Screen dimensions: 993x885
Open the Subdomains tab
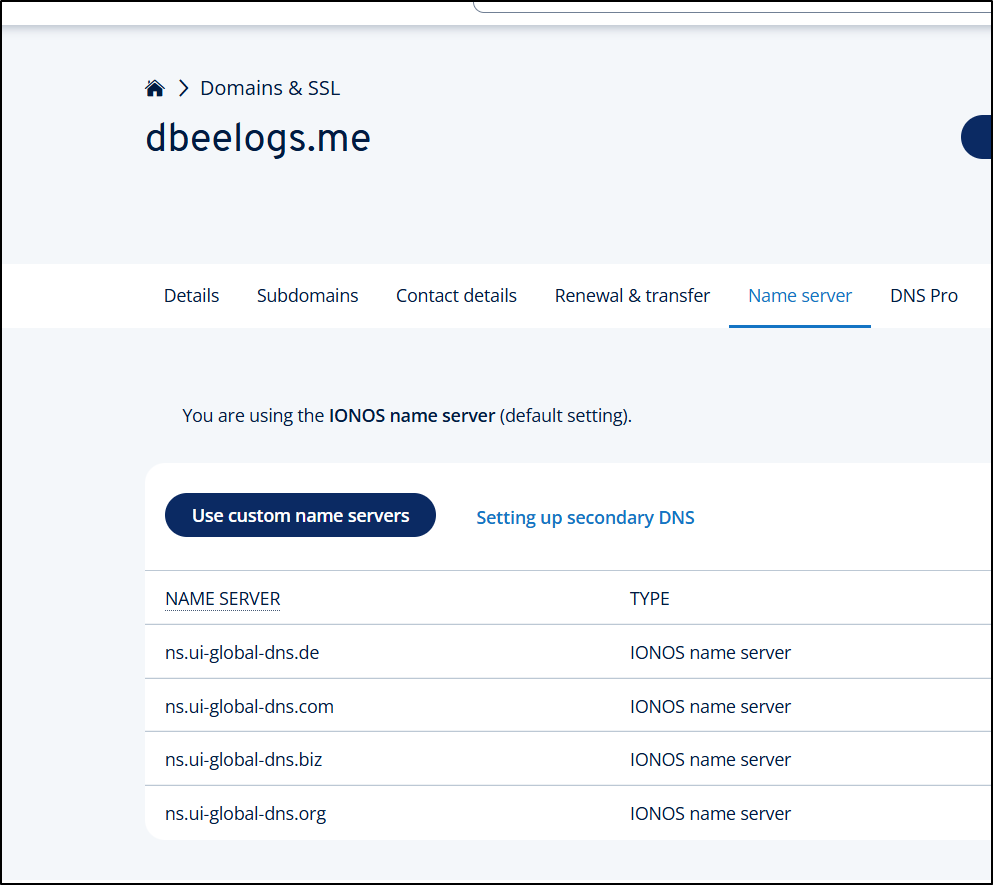(x=307, y=296)
